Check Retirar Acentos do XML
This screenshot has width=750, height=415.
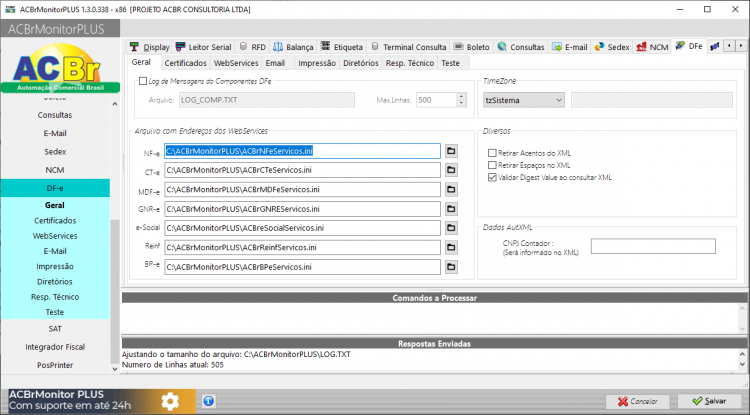tap(492, 153)
